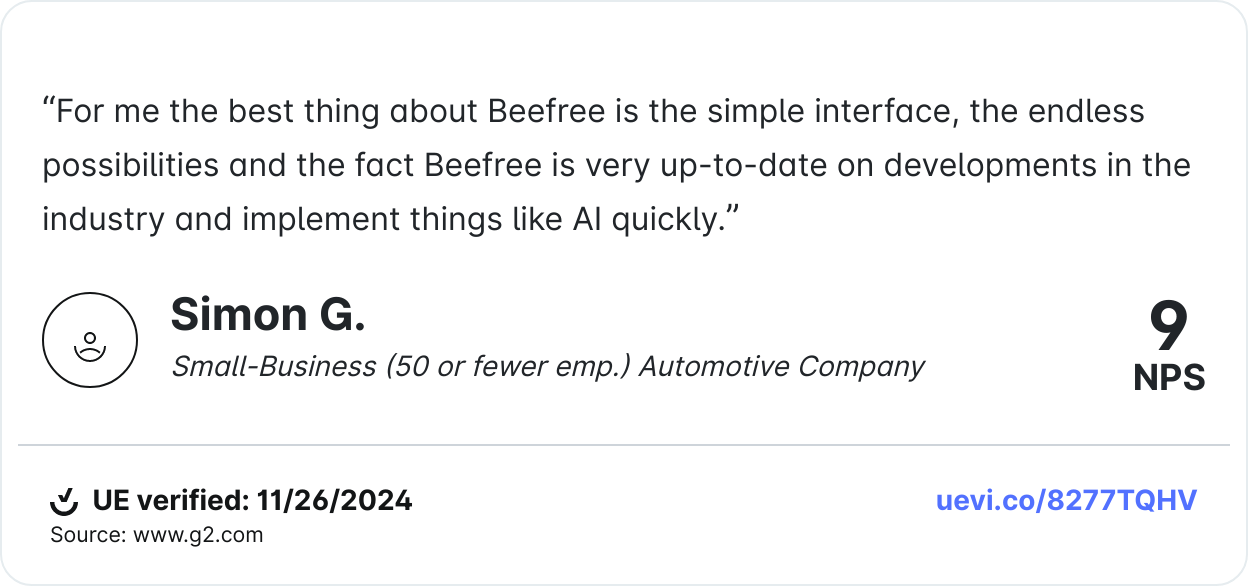Click the 'Source:' label text

87,535
